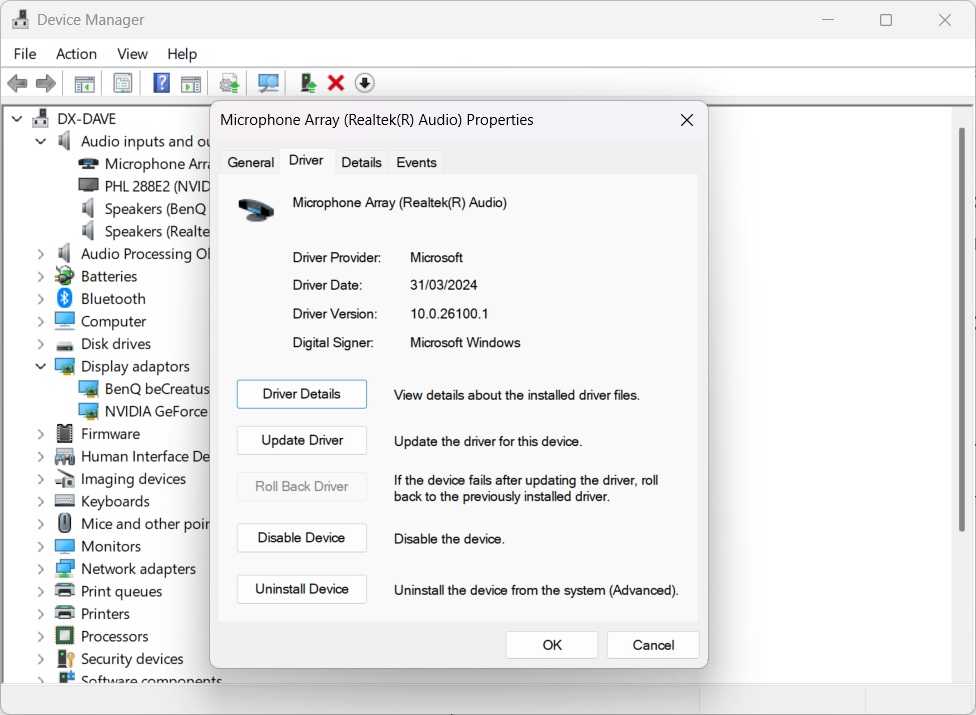Click the Disable Device button

point(301,538)
